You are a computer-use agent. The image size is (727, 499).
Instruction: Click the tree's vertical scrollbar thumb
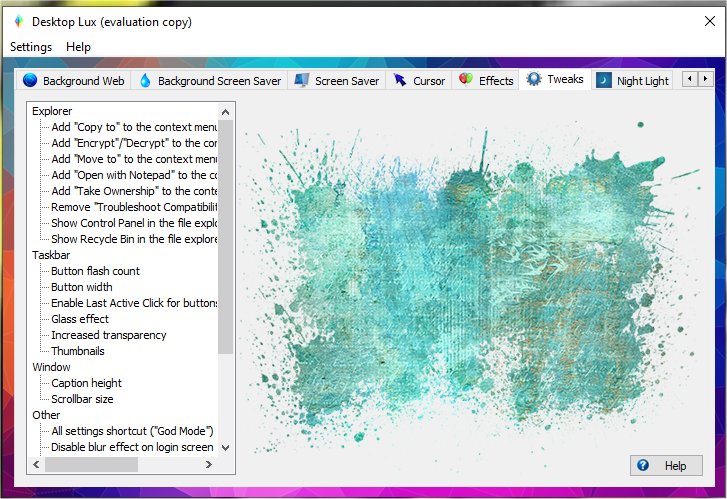coord(226,237)
